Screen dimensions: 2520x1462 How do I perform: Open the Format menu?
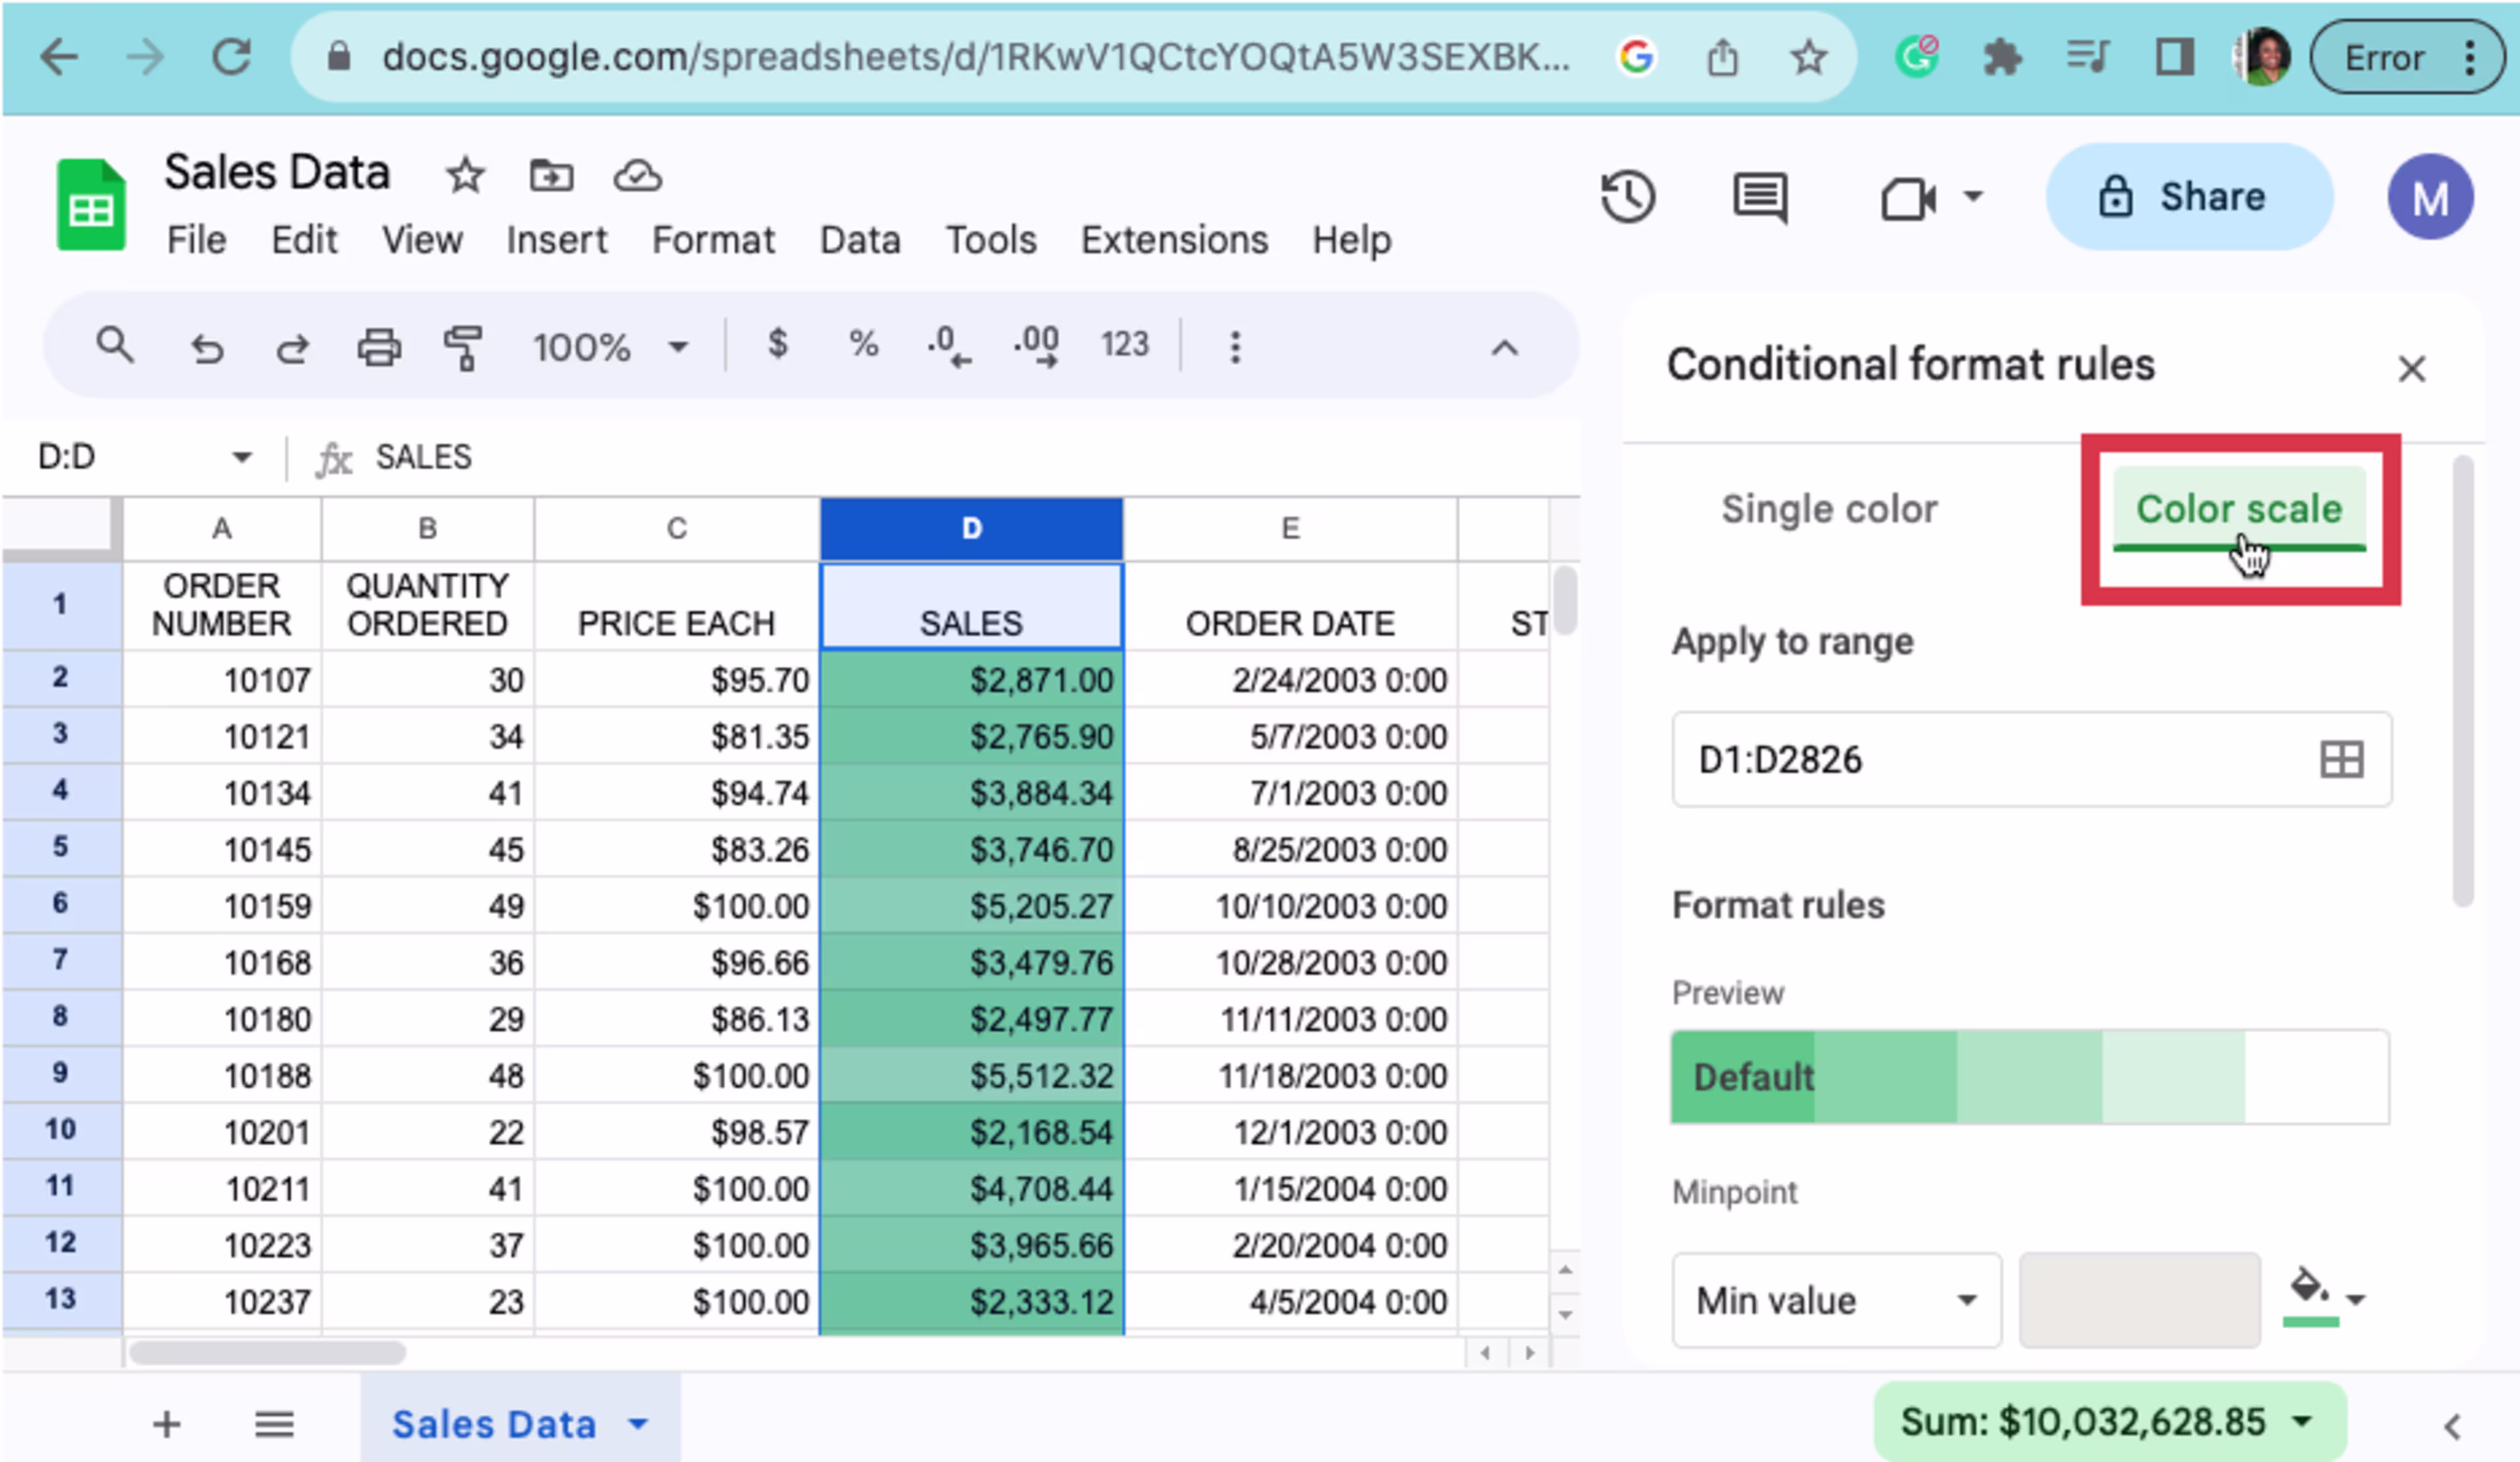713,239
